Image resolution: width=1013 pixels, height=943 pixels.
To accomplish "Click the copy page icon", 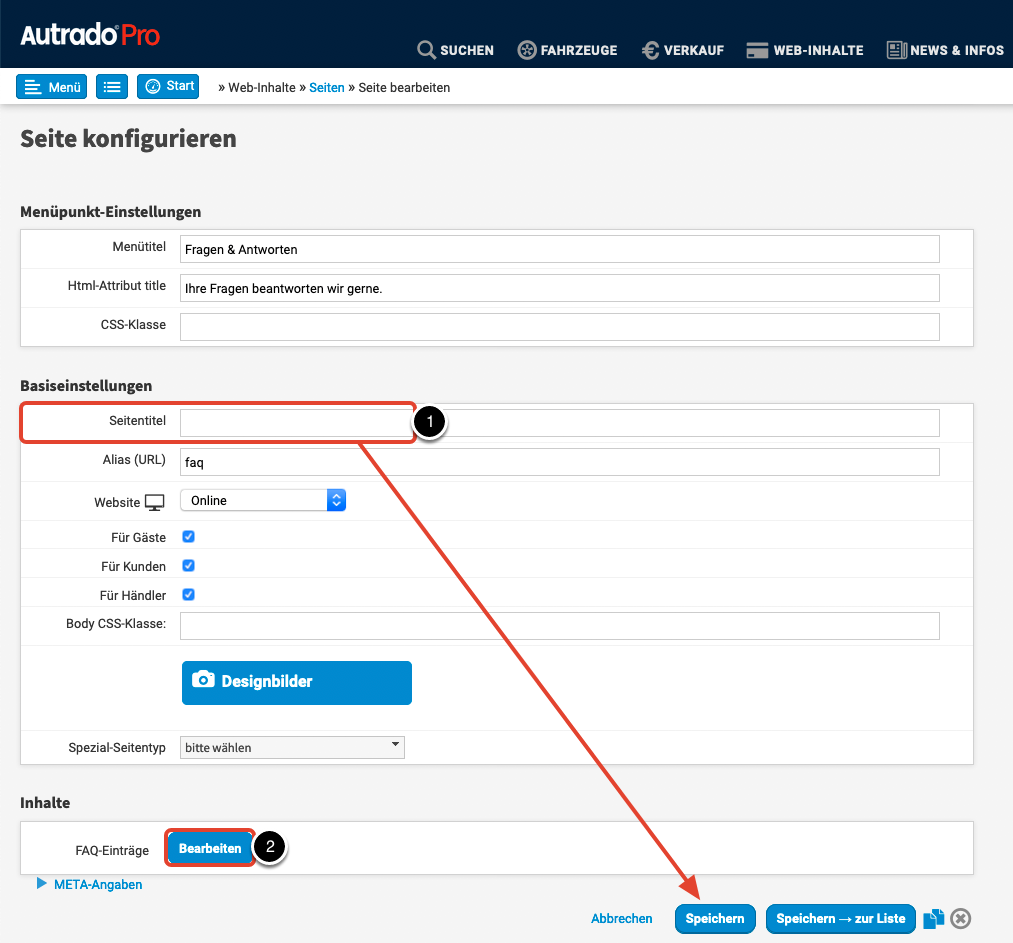I will click(933, 919).
